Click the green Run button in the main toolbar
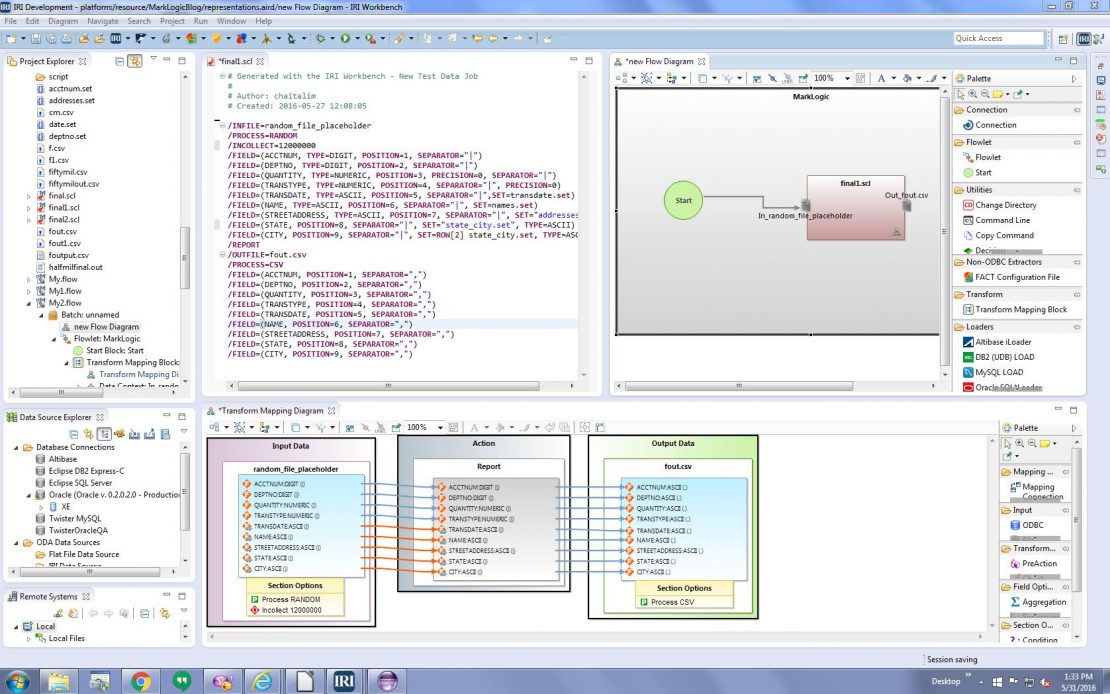The width and height of the screenshot is (1110, 694). [345, 38]
